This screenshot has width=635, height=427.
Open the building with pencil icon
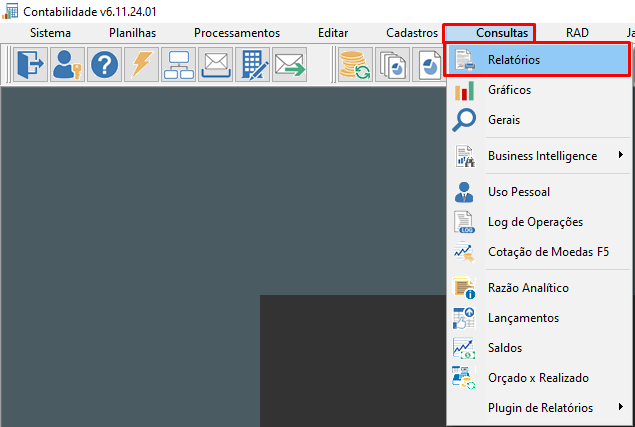point(252,64)
